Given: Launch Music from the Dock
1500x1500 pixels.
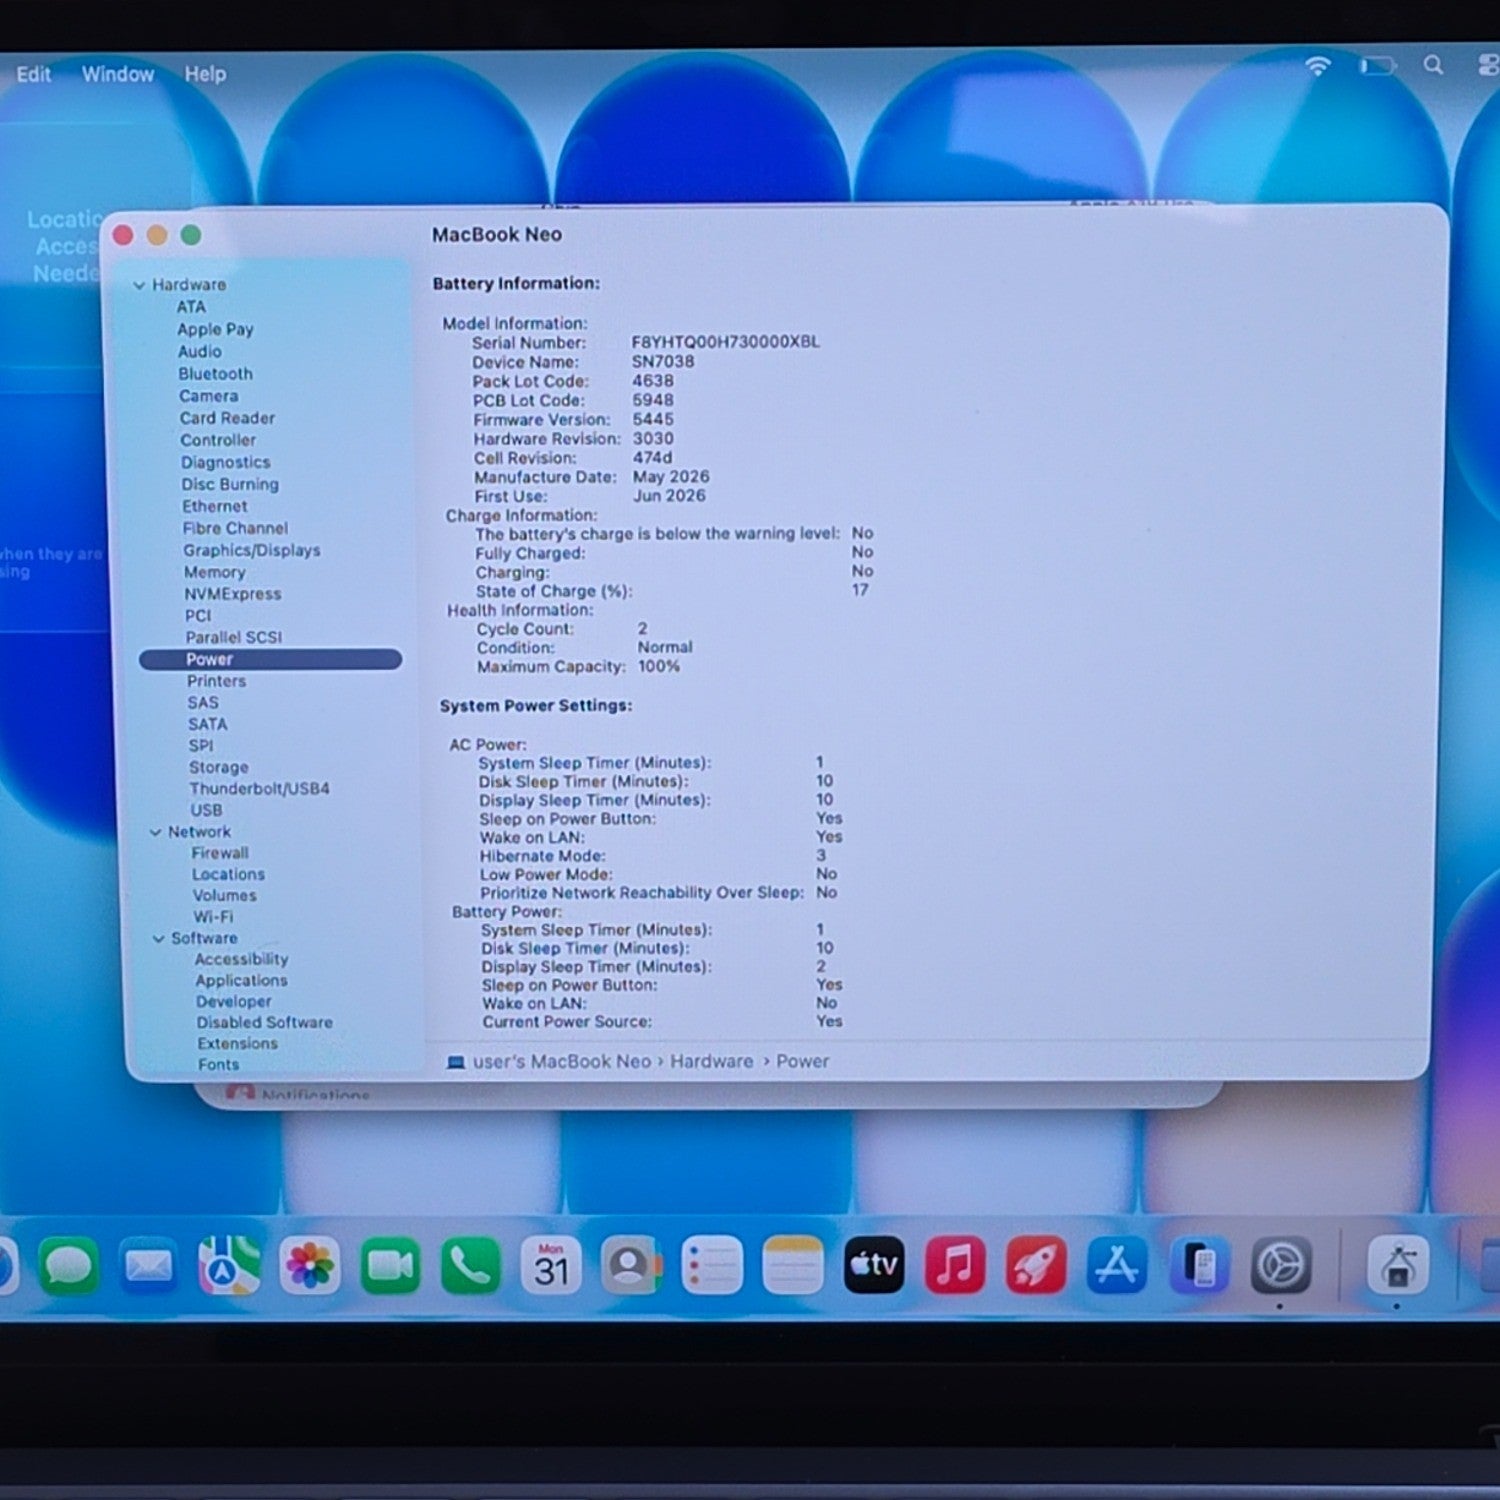Looking at the screenshot, I should (x=955, y=1266).
